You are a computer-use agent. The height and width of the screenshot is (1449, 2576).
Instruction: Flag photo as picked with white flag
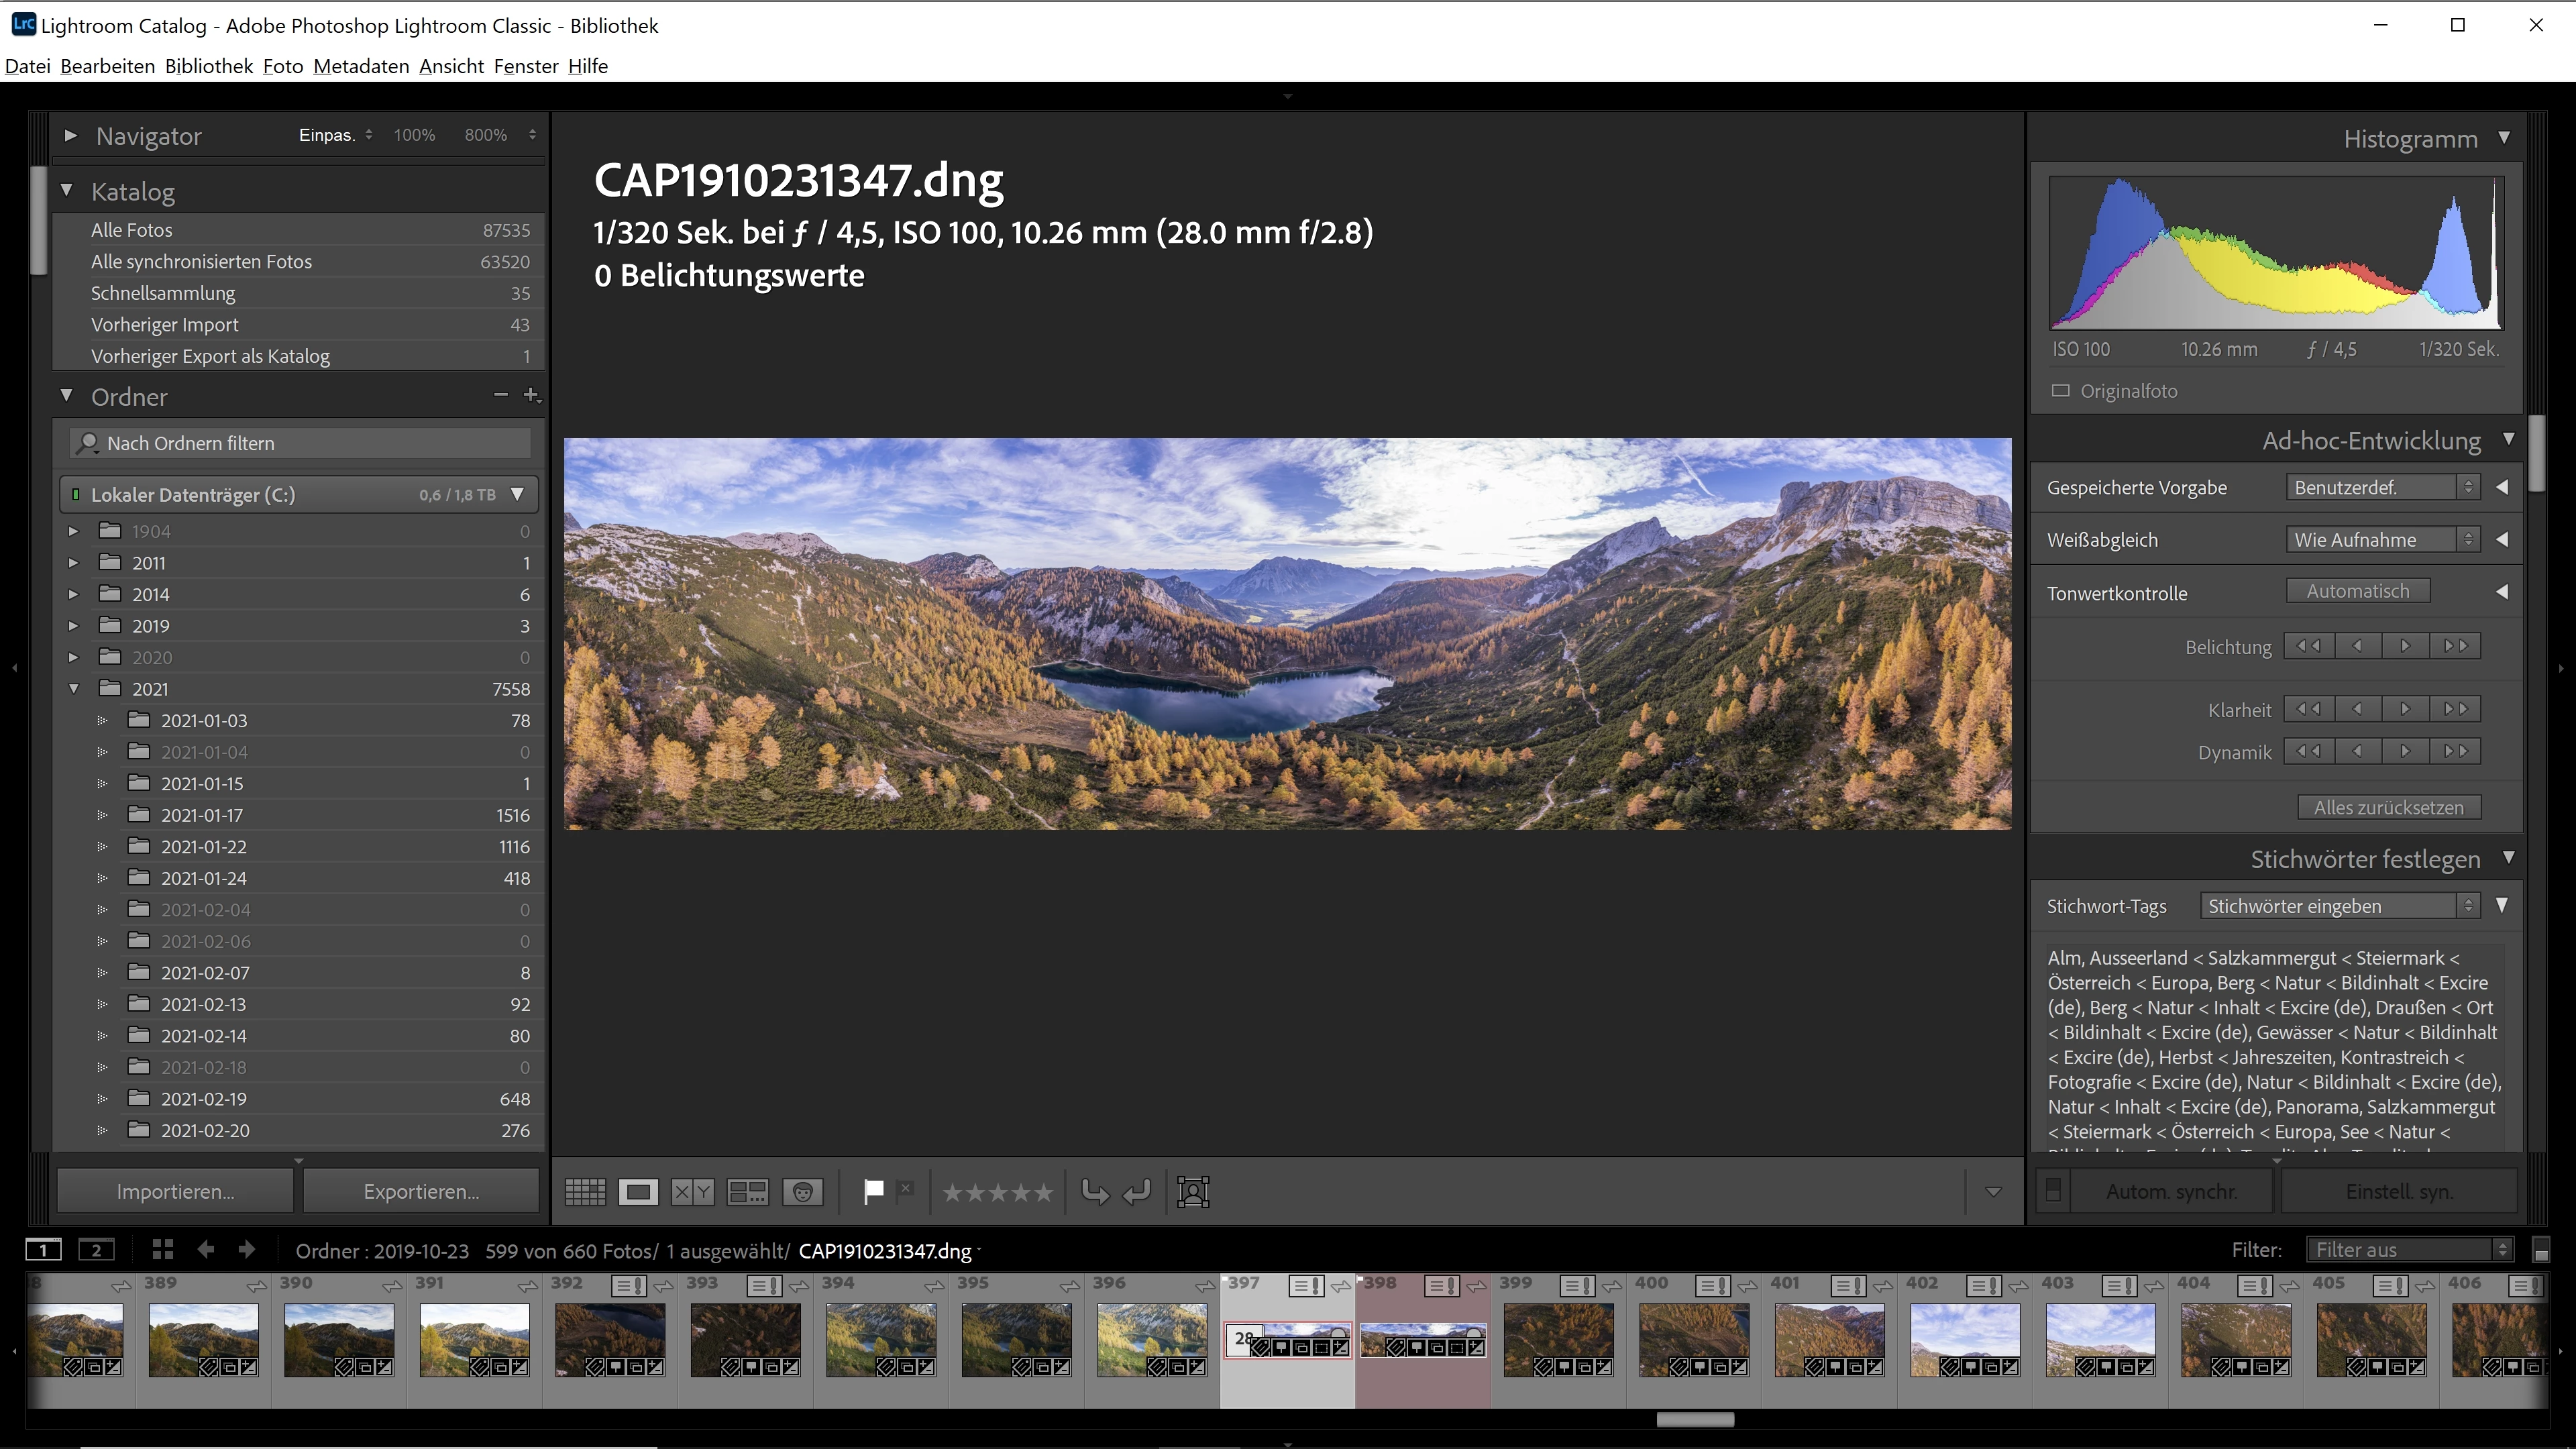point(873,1190)
